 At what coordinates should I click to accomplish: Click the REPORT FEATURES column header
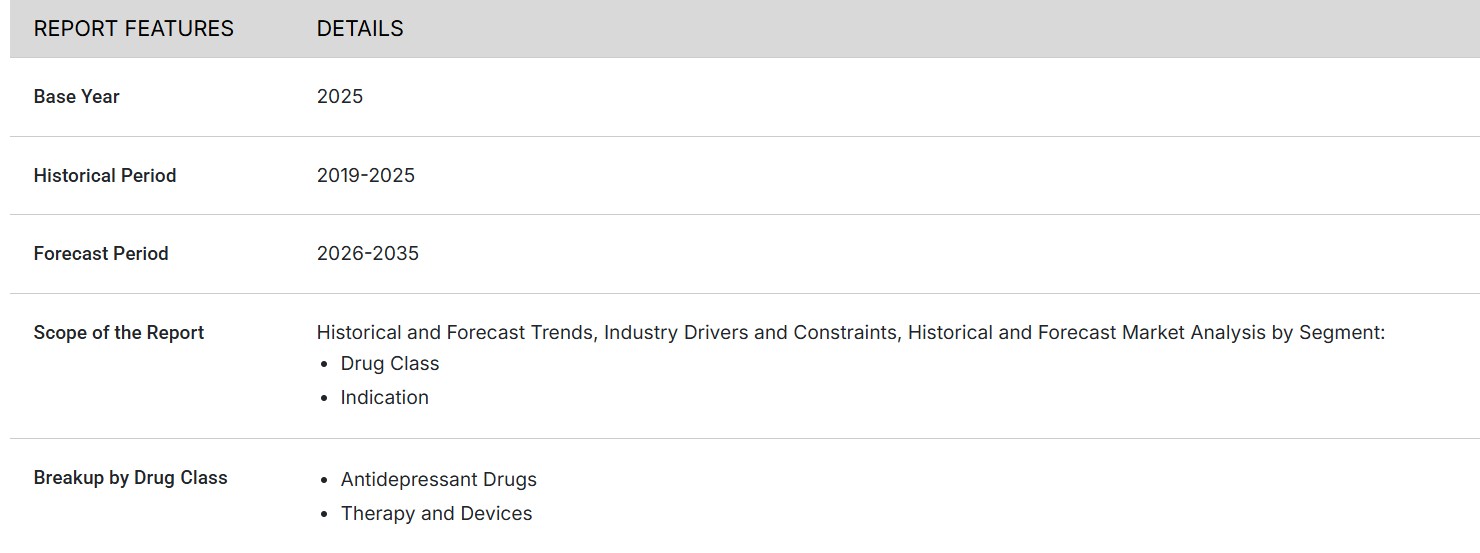[133, 29]
